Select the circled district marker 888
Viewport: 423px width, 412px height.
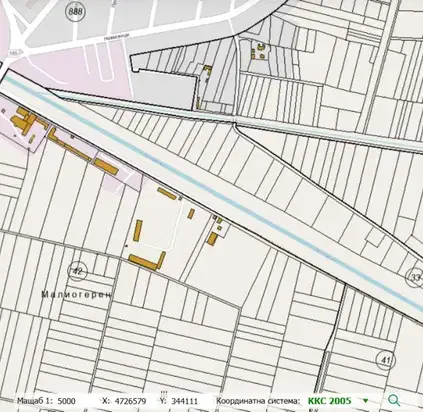click(x=75, y=12)
